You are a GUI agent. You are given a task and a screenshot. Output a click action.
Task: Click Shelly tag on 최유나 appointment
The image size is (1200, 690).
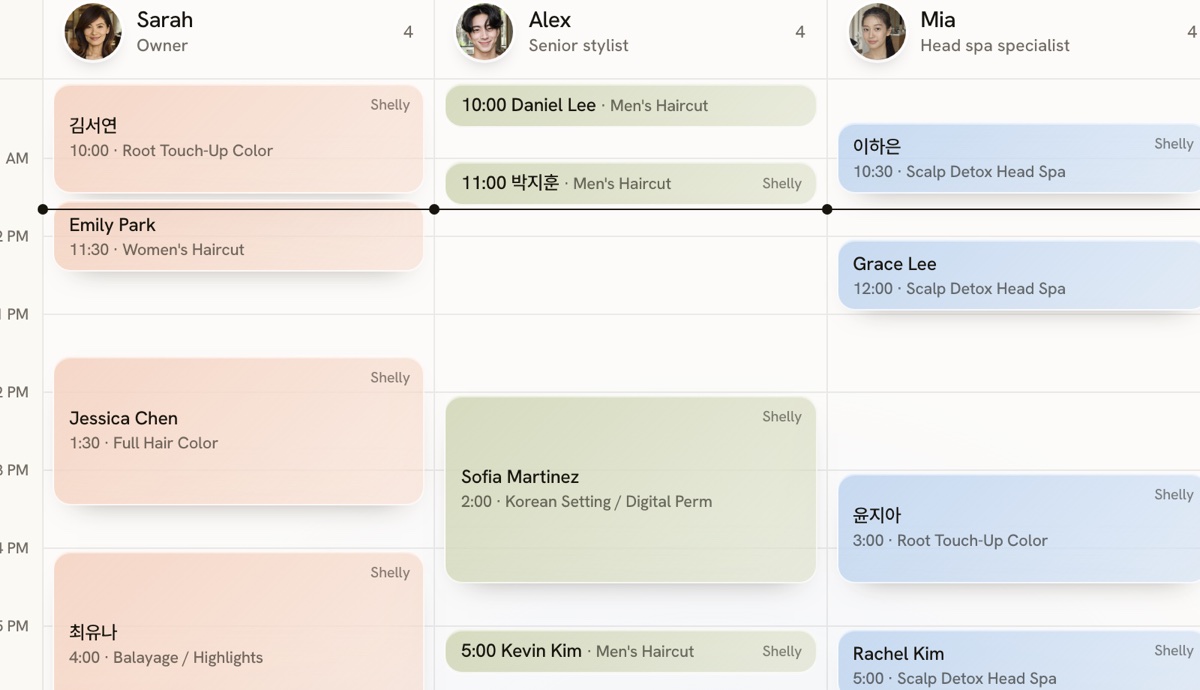[x=390, y=573]
